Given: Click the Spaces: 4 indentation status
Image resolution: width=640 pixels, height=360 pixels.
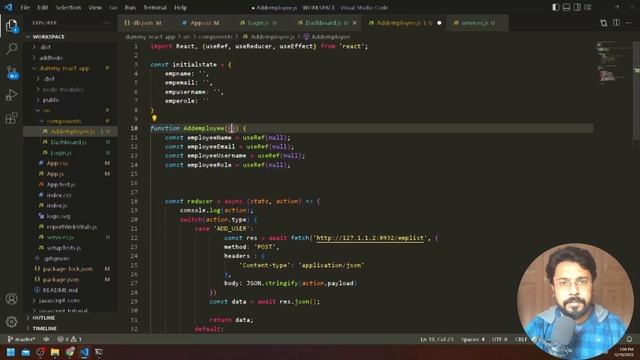Looking at the screenshot, I should point(473,339).
